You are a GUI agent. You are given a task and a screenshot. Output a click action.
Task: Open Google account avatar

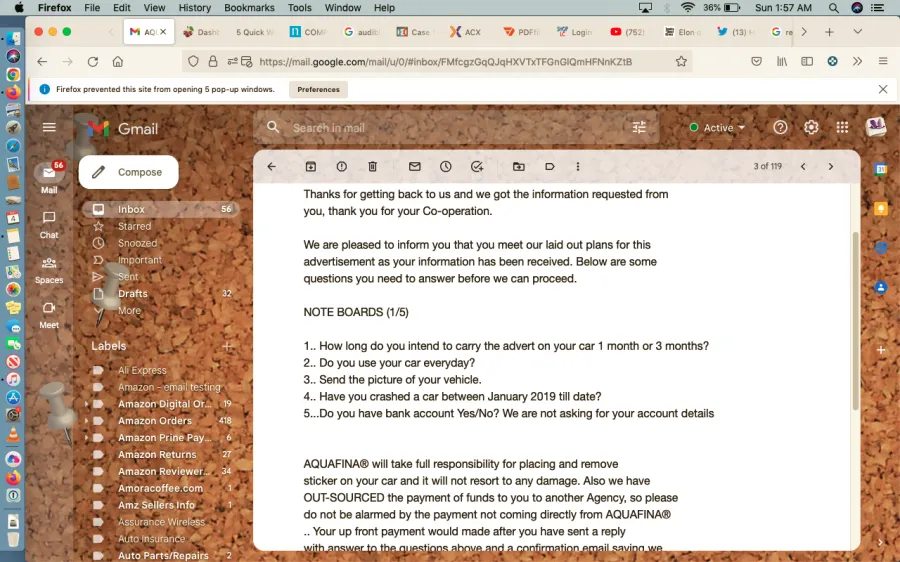[875, 126]
